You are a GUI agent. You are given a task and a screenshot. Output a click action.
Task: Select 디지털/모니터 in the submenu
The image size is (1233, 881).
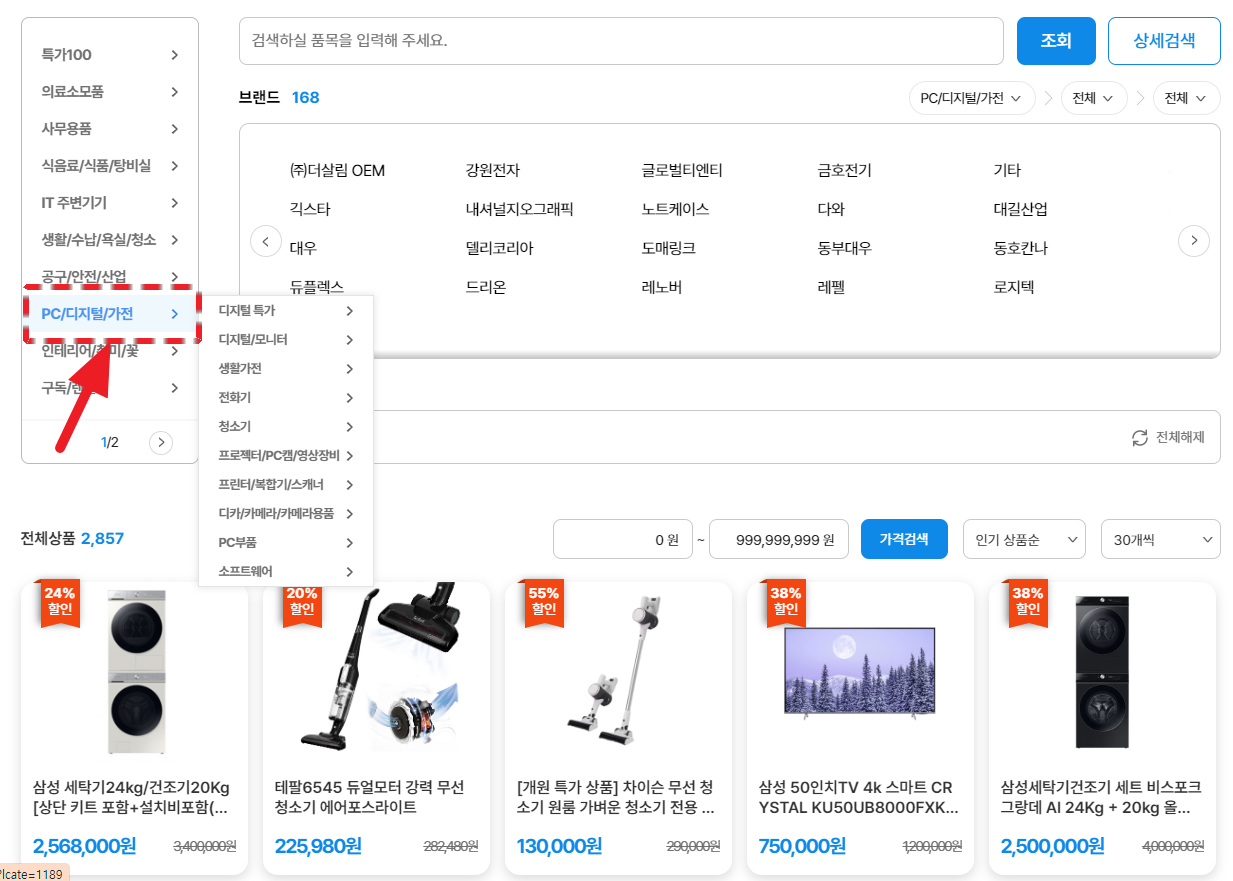coord(253,340)
